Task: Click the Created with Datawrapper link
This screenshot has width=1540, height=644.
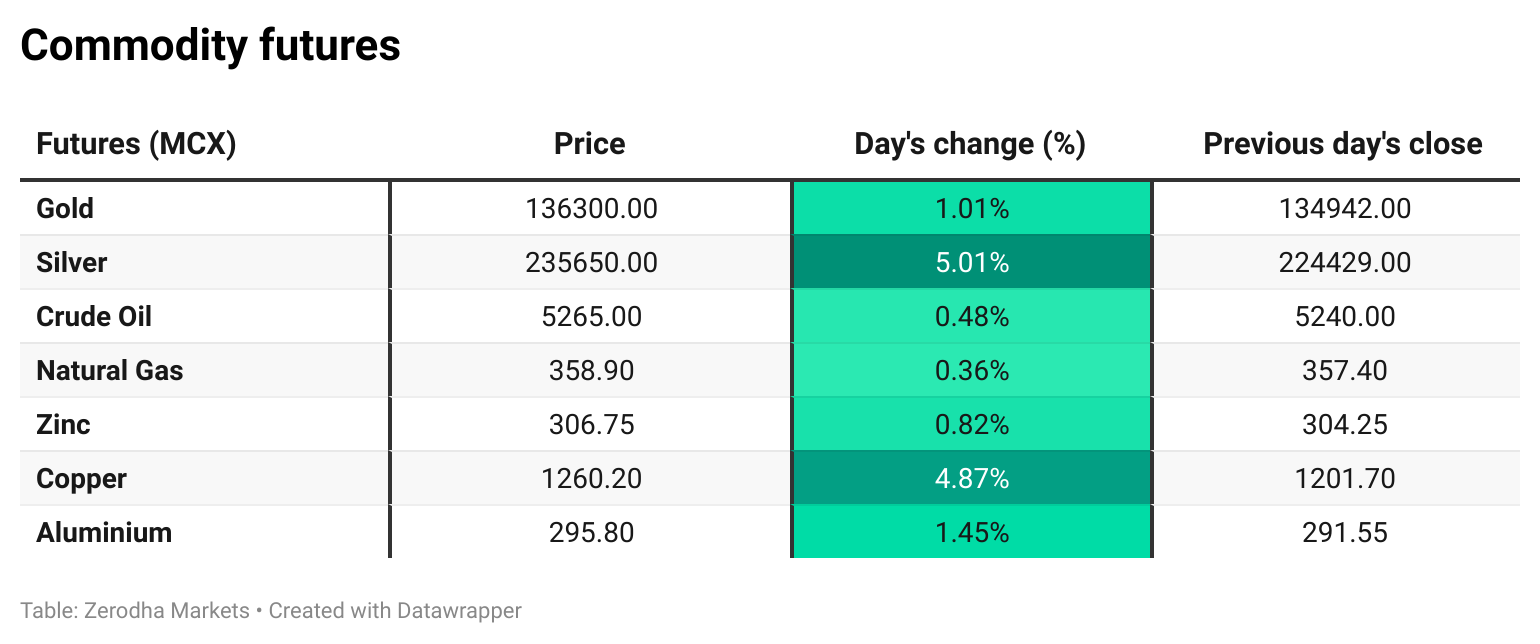Action: [395, 610]
